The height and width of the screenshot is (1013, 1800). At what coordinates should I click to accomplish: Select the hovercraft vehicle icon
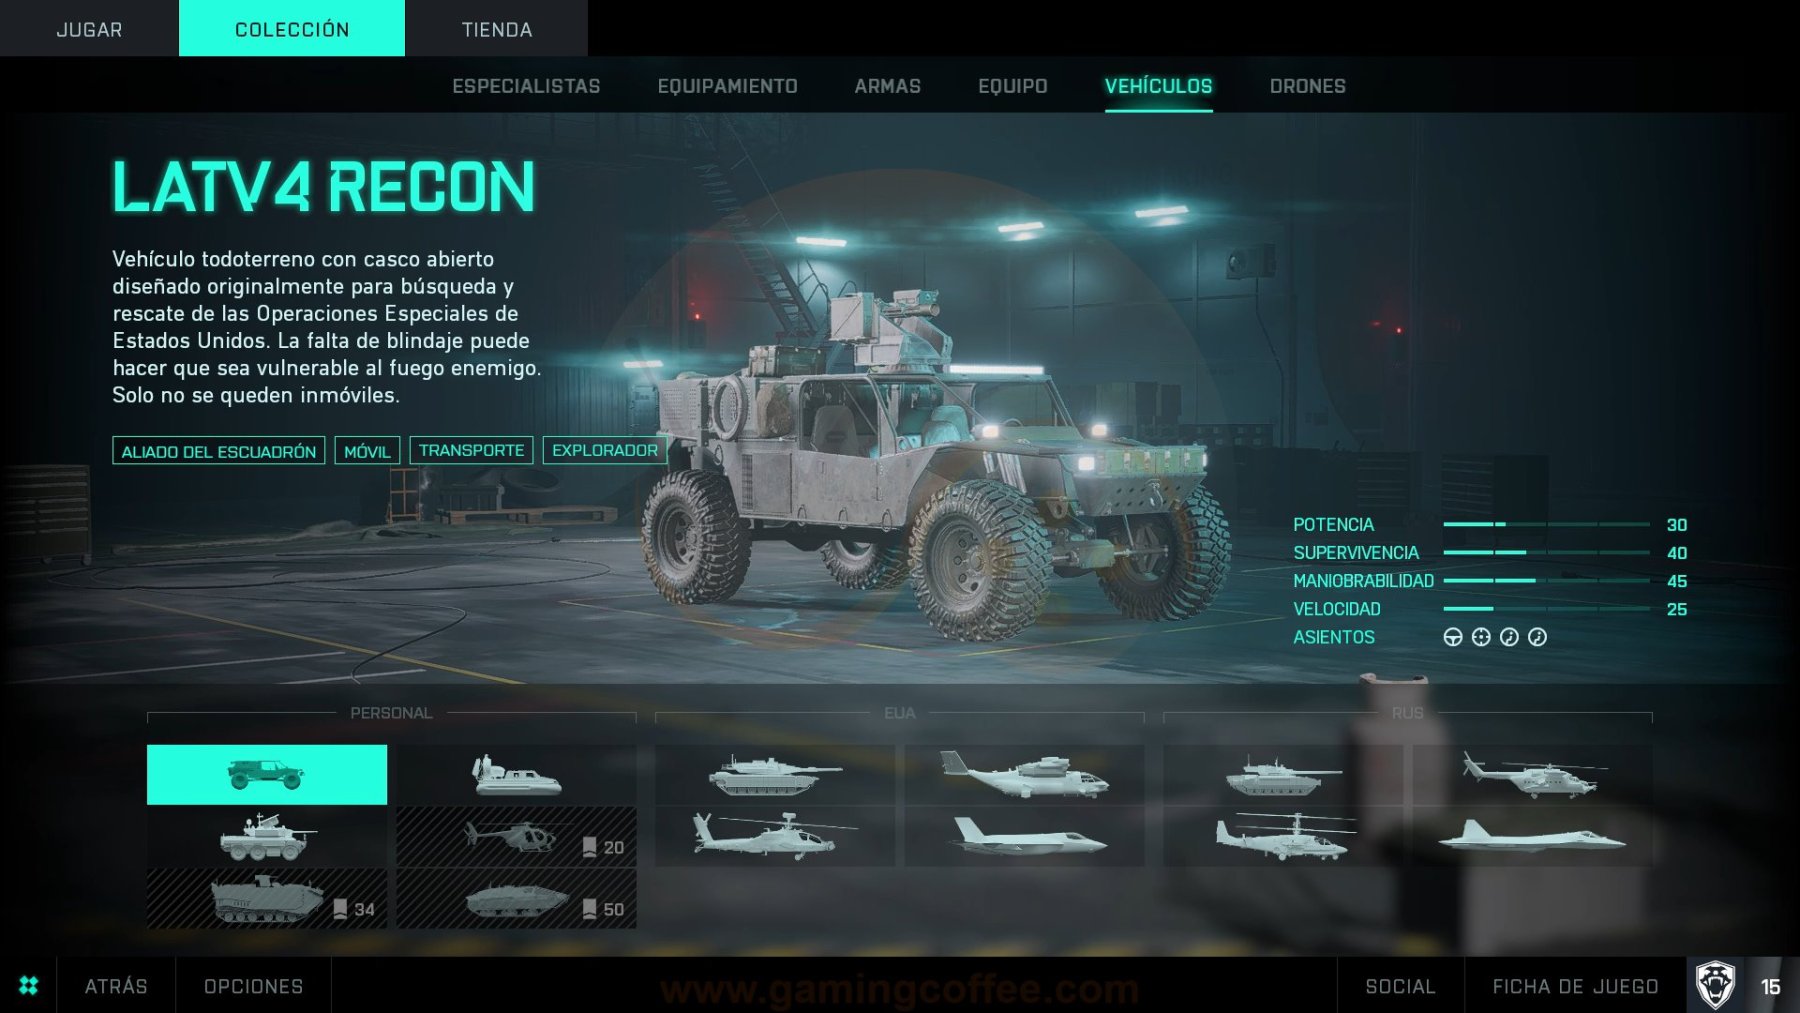(x=516, y=774)
